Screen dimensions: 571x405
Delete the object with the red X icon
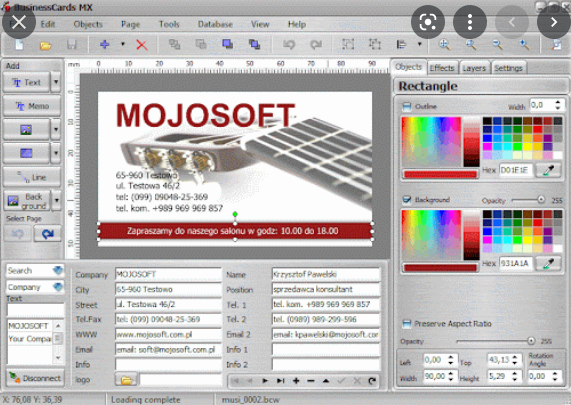[142, 45]
